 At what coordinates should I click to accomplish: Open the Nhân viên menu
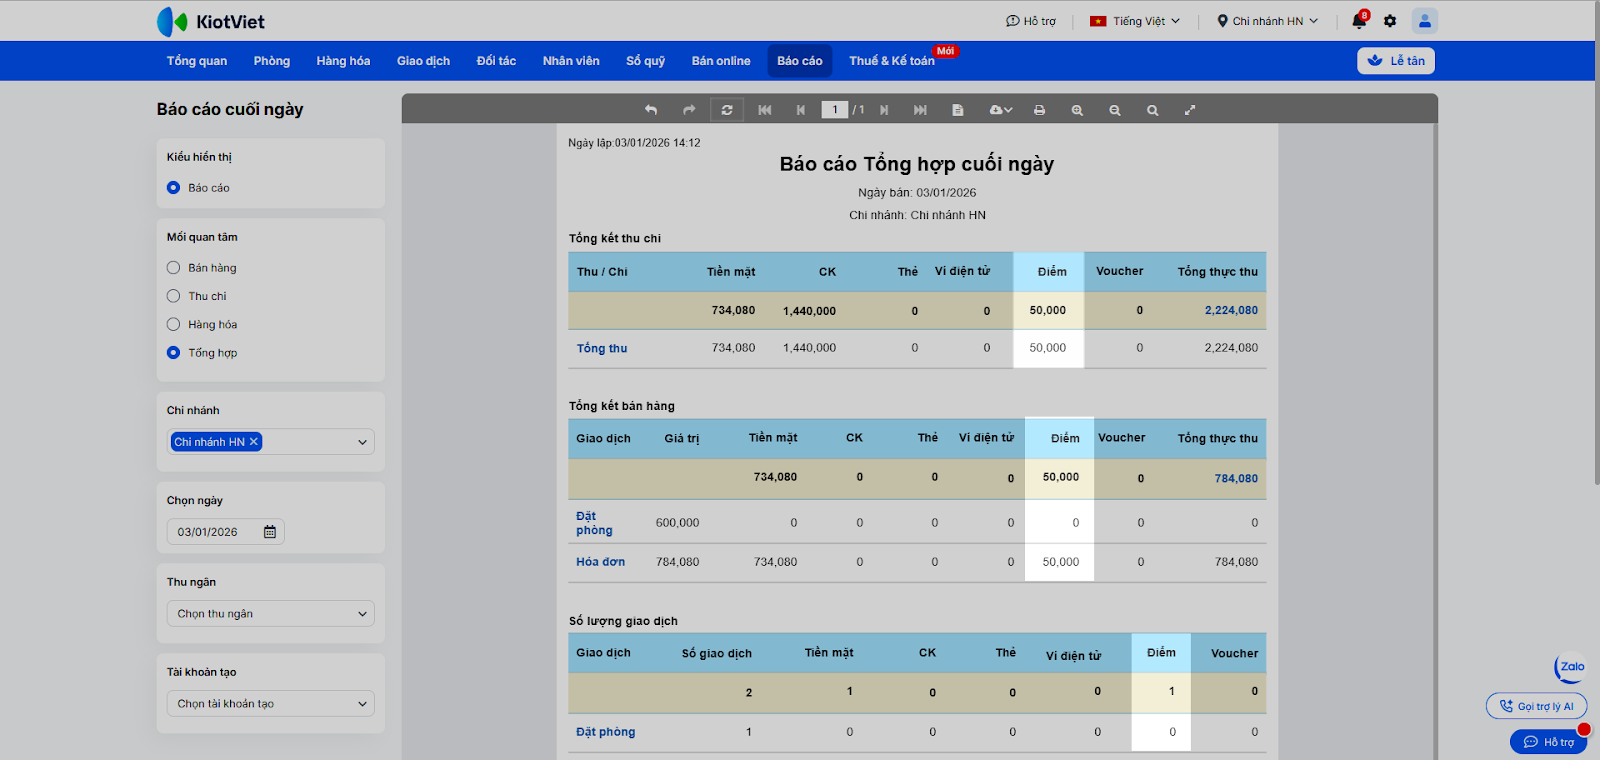point(571,61)
